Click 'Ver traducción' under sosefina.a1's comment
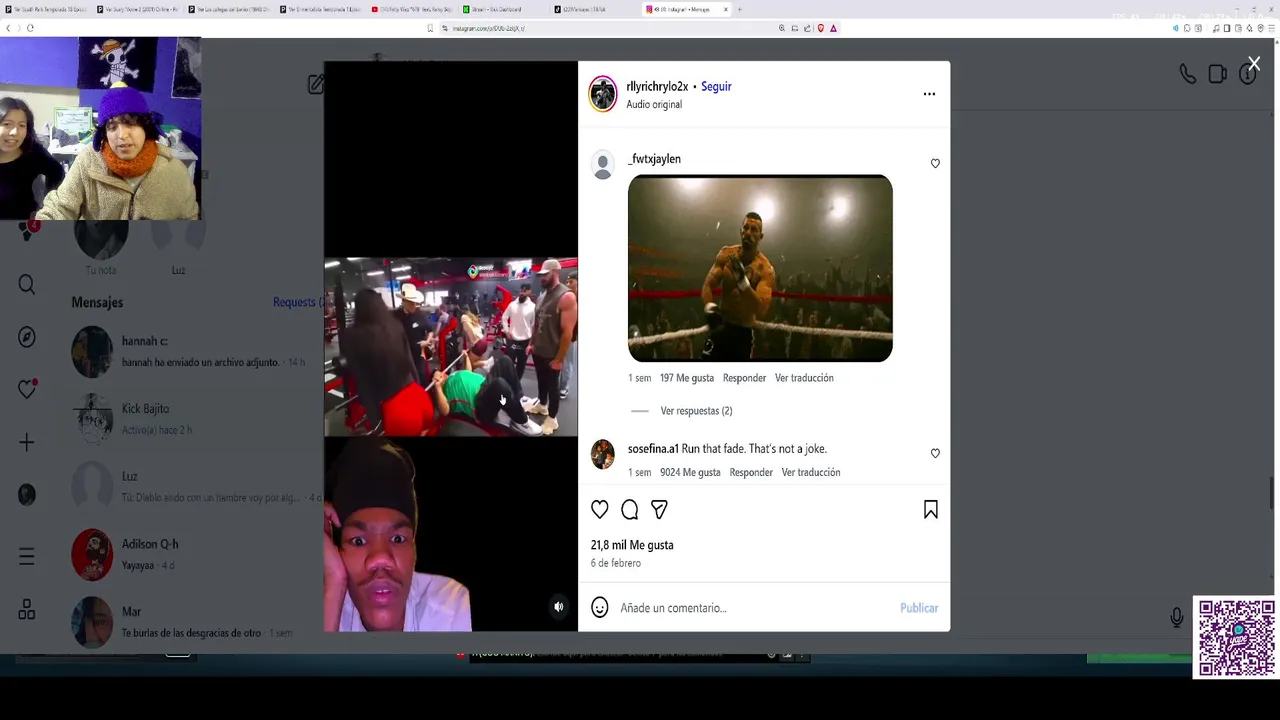Image resolution: width=1280 pixels, height=720 pixels. [x=811, y=472]
